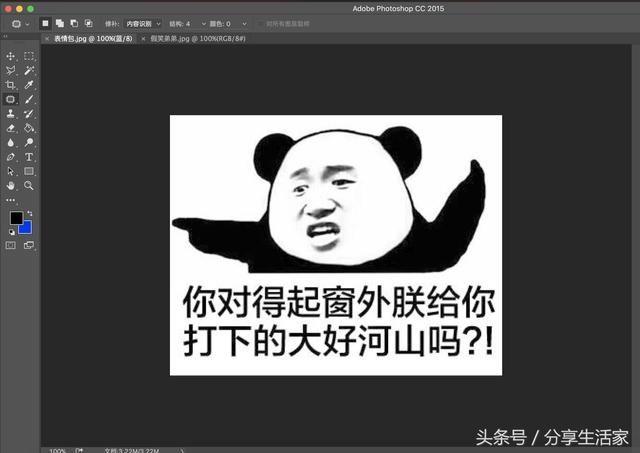Close the 表情包.jpg document tab
Screen dimensions: 640x453
click(x=47, y=39)
